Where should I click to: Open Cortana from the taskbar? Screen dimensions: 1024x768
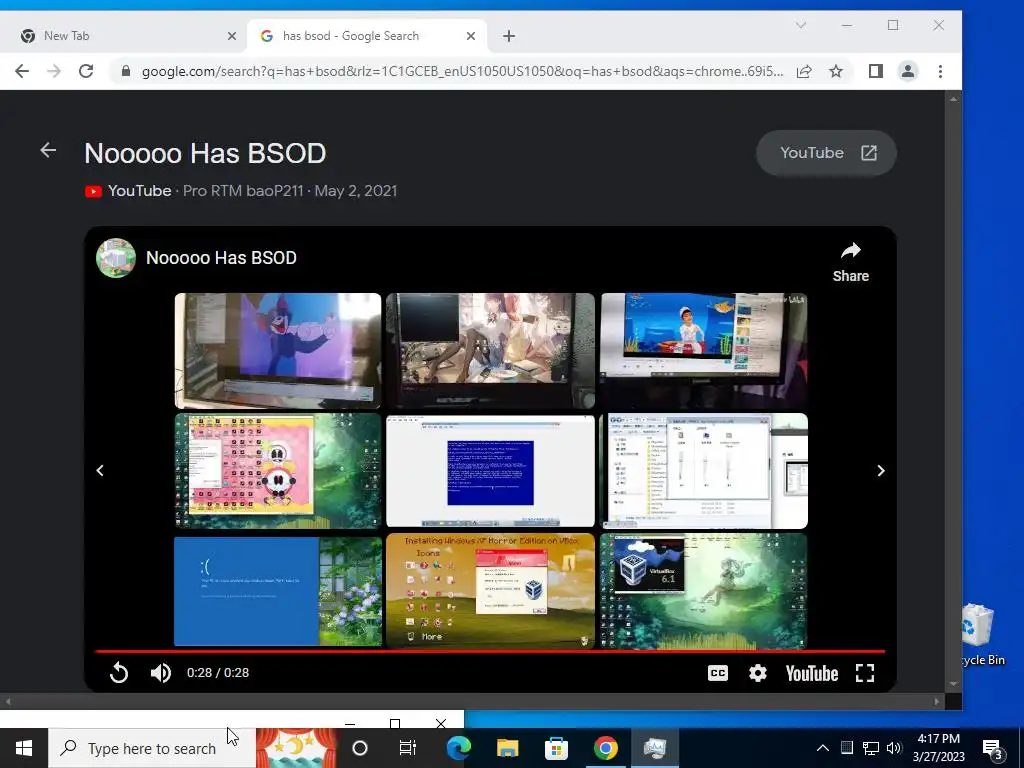(x=360, y=748)
